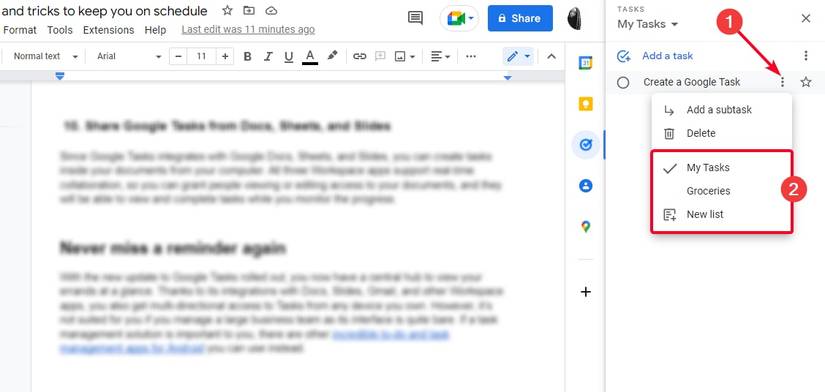Click the Never miss a reminder again heading

173,248
